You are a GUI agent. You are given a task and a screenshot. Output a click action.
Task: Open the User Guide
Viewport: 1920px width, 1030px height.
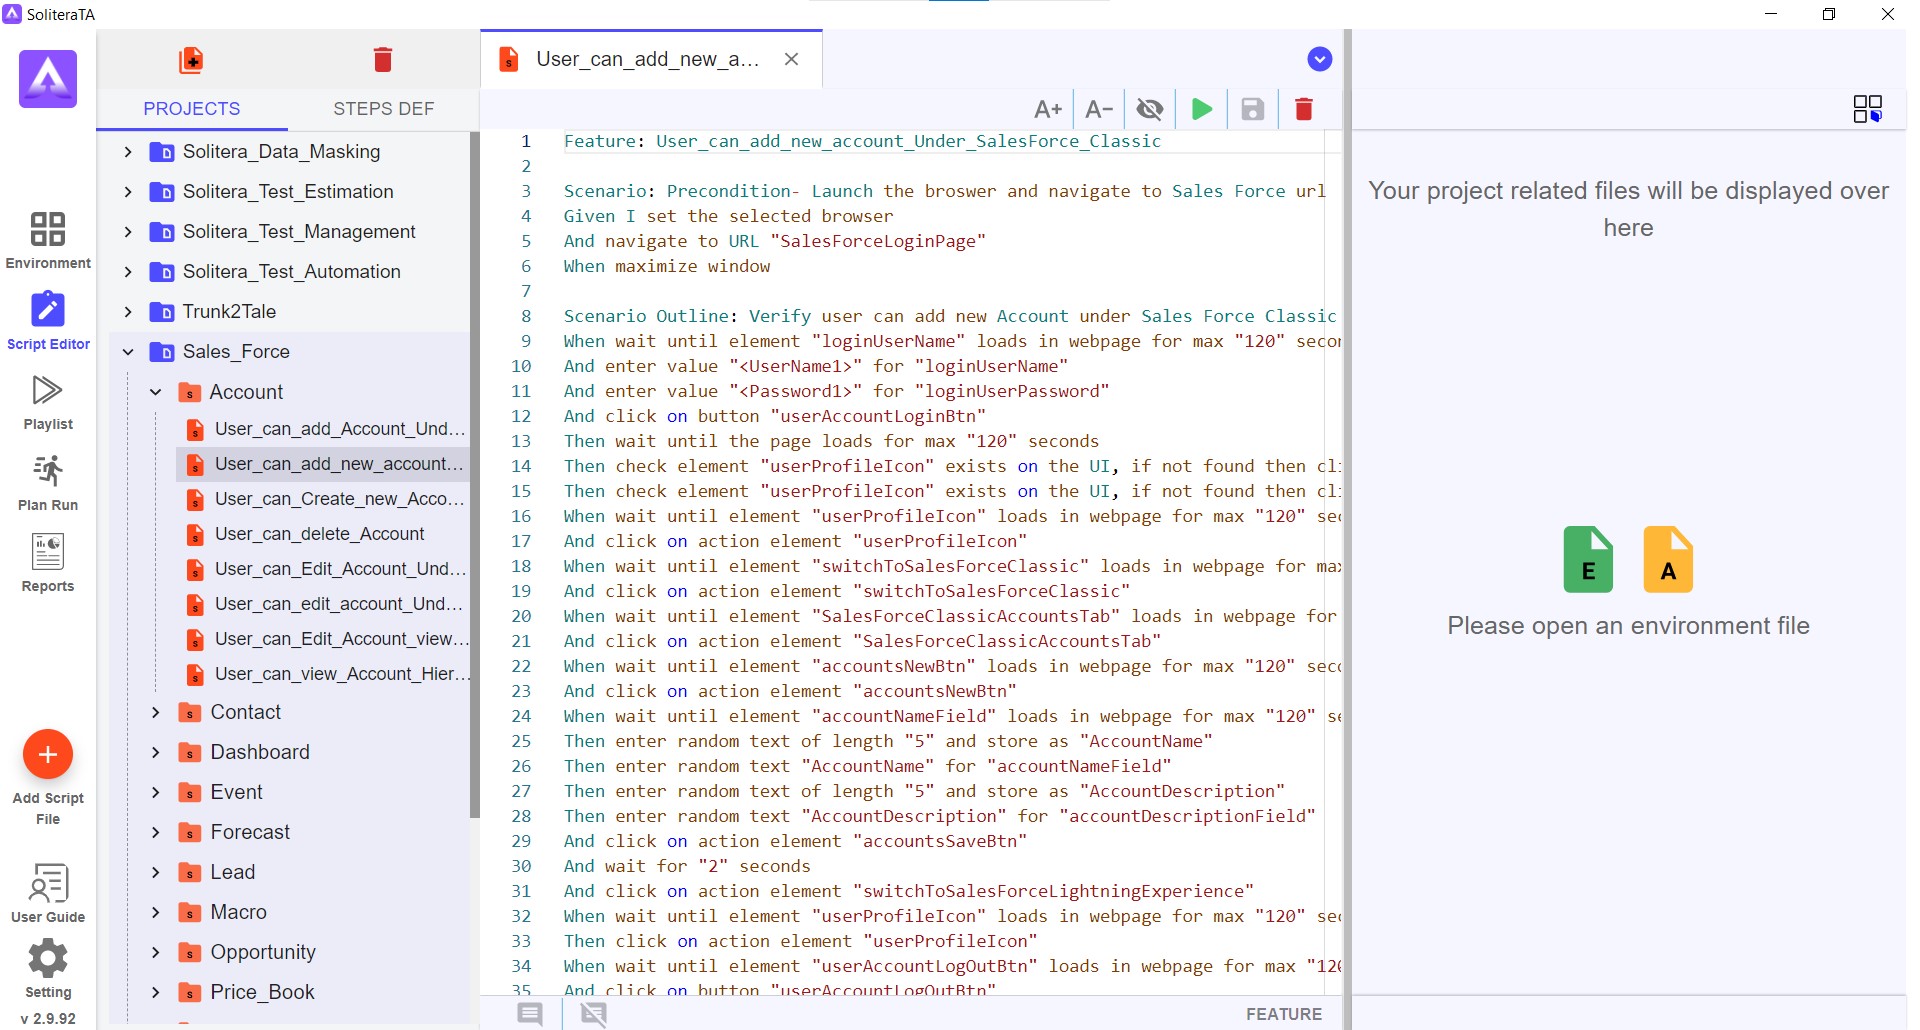(48, 893)
